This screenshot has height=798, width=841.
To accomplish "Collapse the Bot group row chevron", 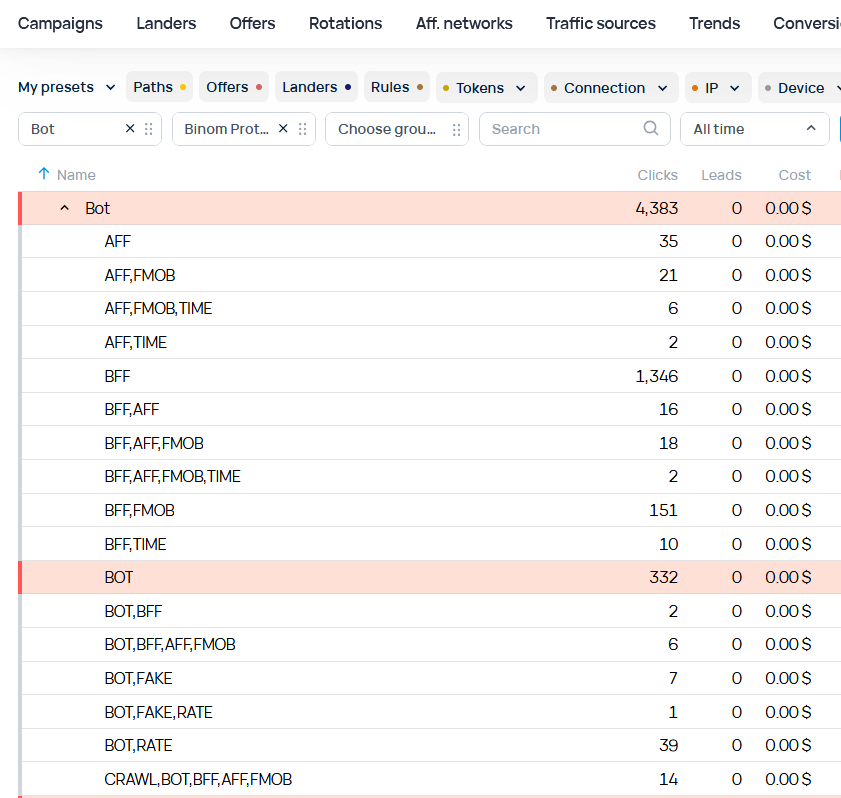I will pyautogui.click(x=65, y=208).
